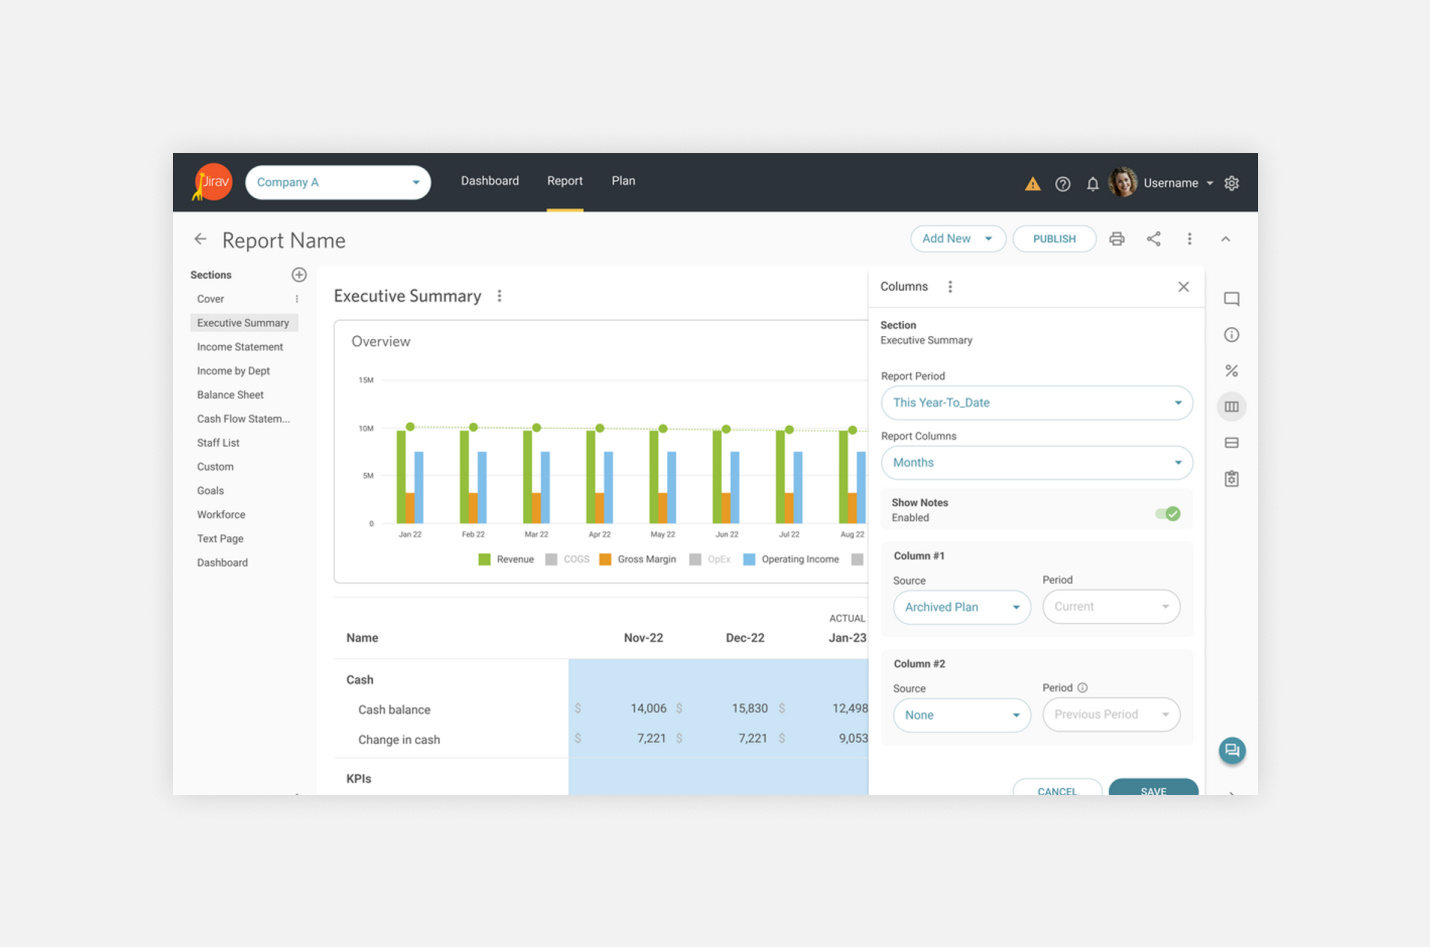This screenshot has height=947, width=1430.
Task: Open the print dialog via printer icon
Action: coord(1117,238)
